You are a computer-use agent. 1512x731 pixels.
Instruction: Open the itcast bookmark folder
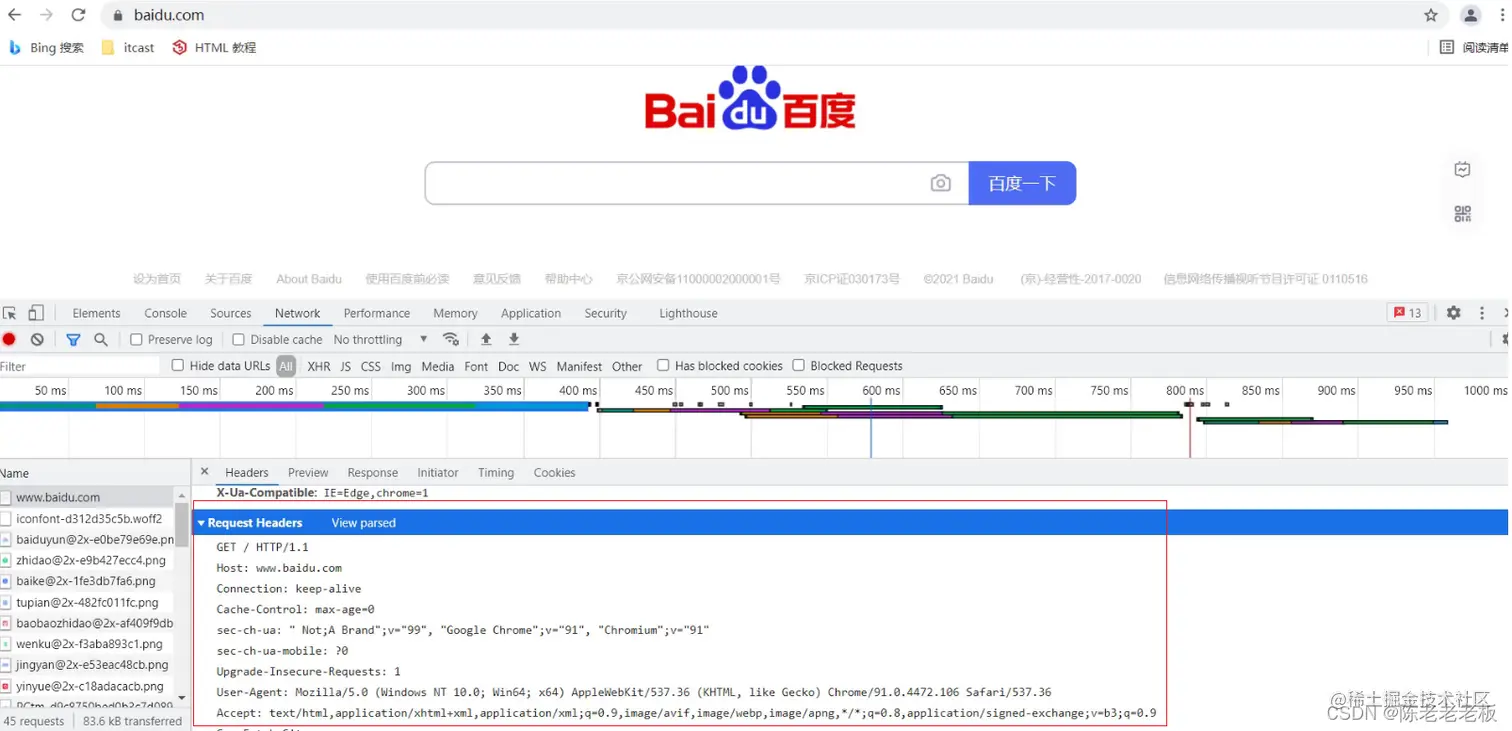point(128,47)
